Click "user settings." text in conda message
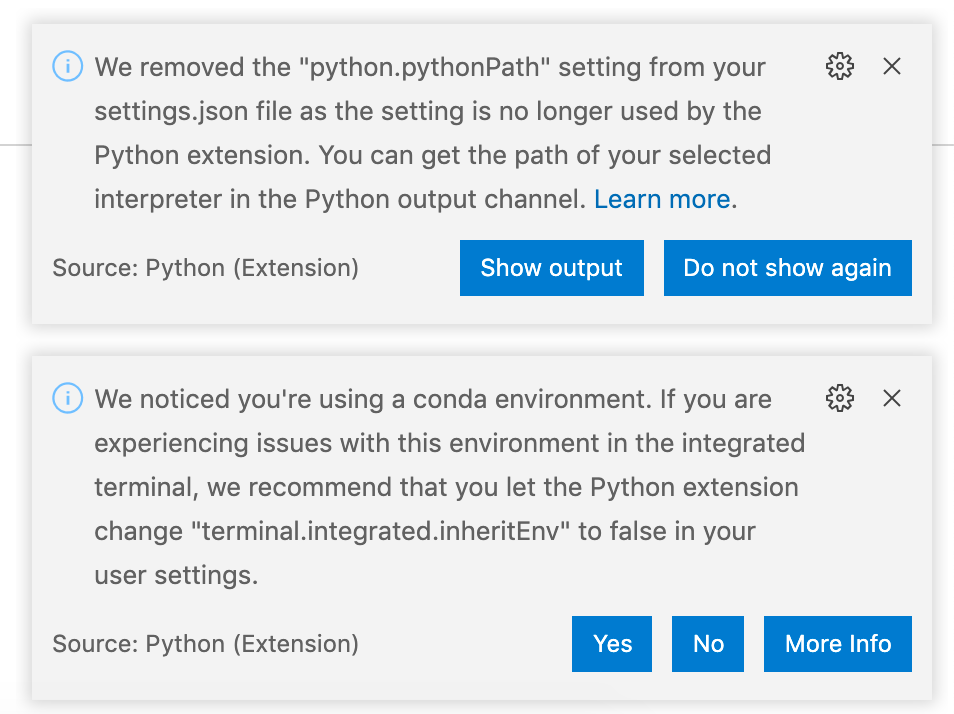Image resolution: width=954 pixels, height=714 pixels. click(176, 576)
